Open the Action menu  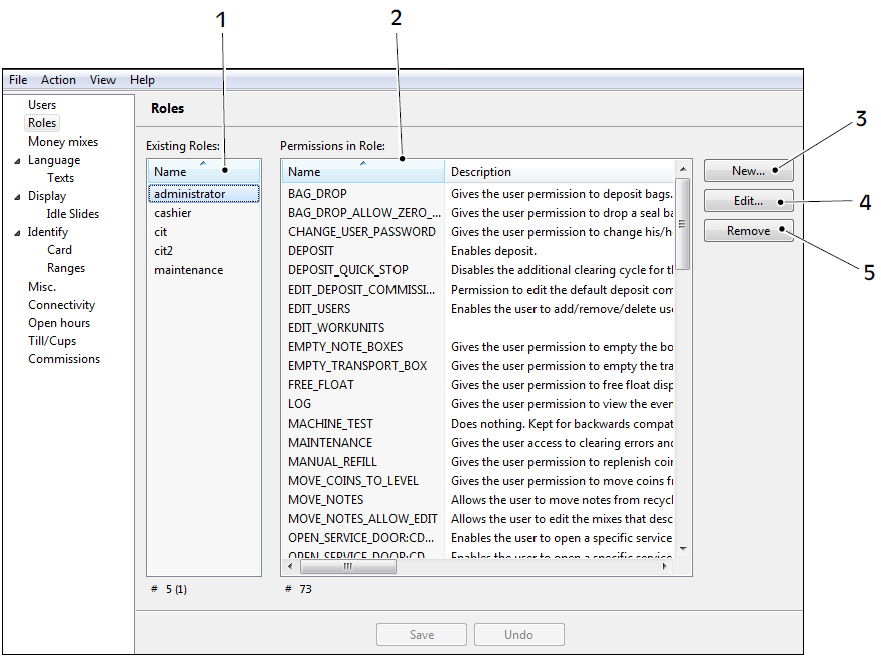58,80
